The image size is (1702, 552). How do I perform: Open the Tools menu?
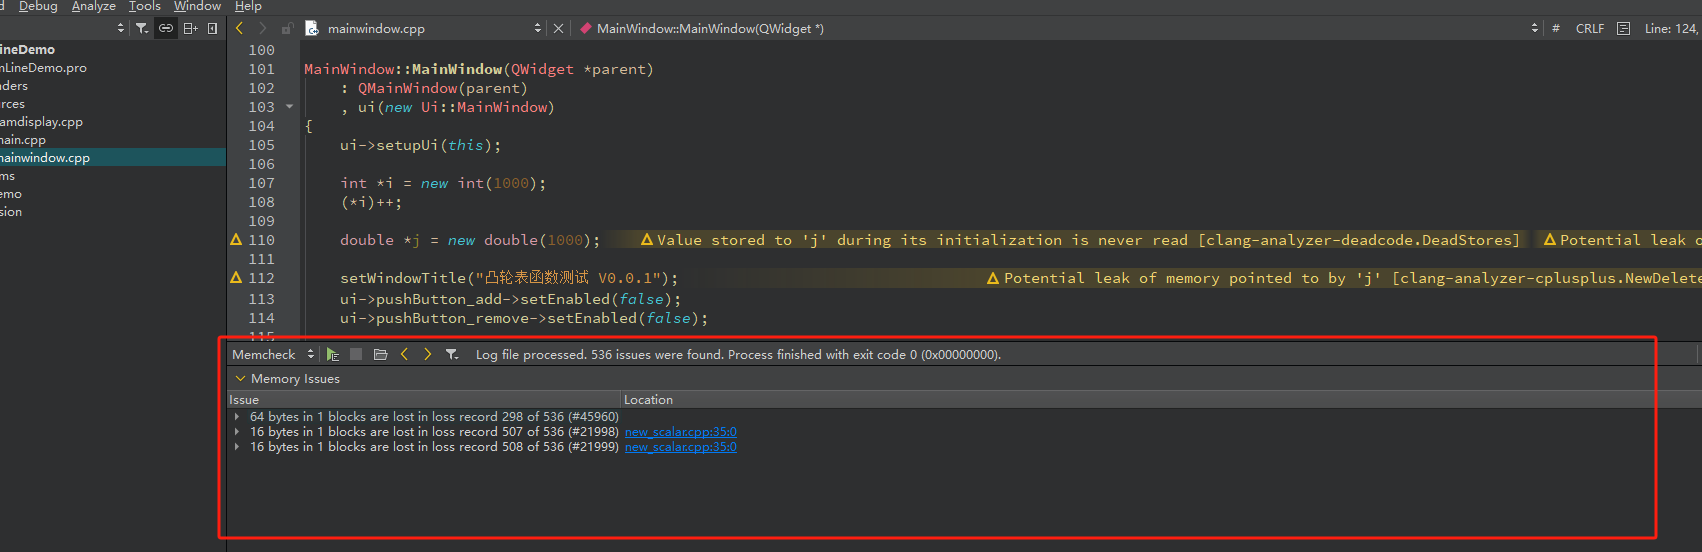point(145,6)
